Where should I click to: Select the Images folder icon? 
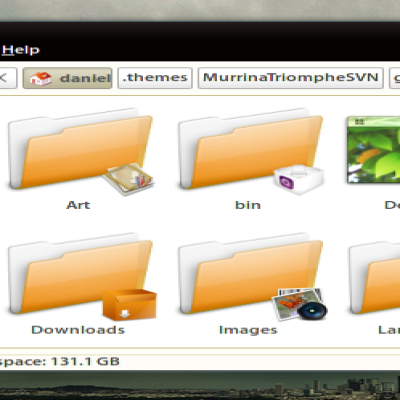pyautogui.click(x=252, y=276)
